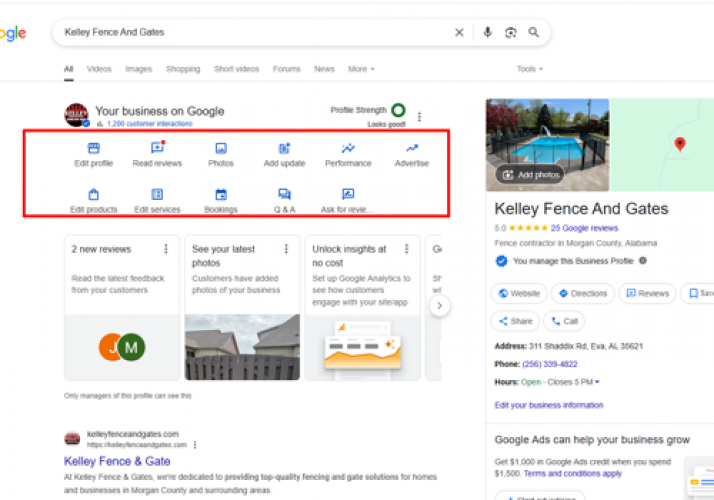Click the microphone voice search icon
Screen dimensions: 714x500
[x=487, y=32]
